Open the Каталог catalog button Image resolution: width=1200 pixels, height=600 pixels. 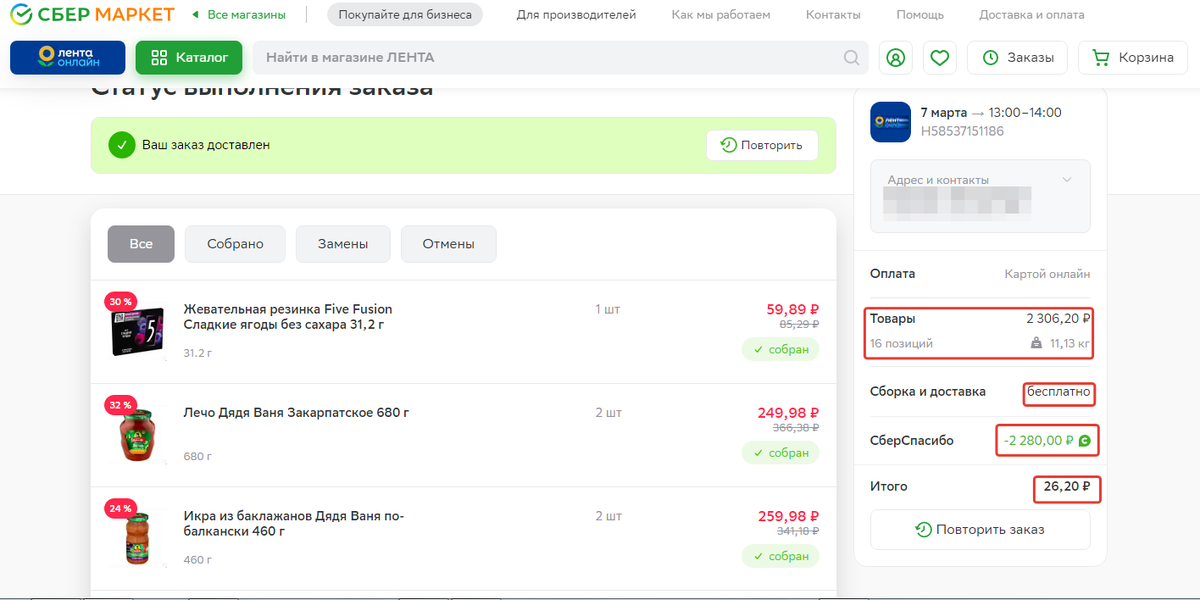point(189,58)
